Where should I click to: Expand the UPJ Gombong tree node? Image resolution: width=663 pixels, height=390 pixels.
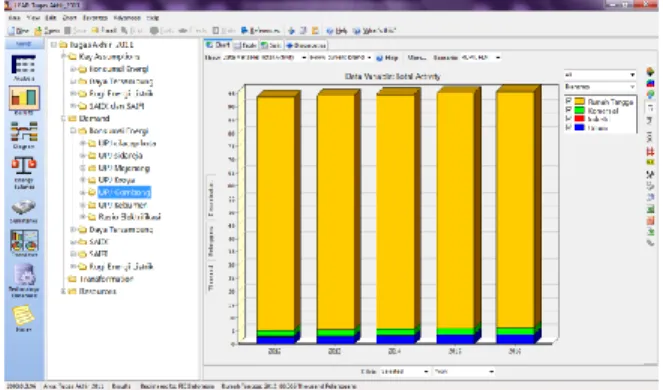click(x=83, y=192)
